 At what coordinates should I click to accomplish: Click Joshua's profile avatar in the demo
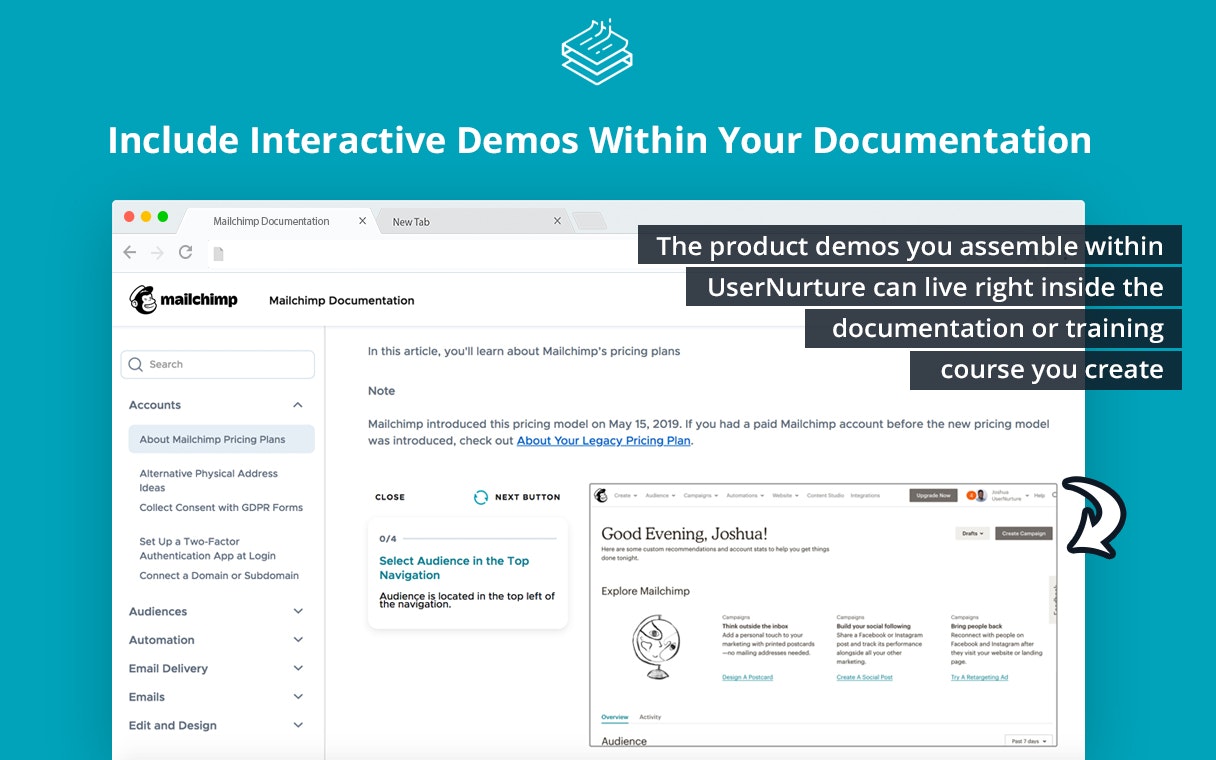coord(980,495)
